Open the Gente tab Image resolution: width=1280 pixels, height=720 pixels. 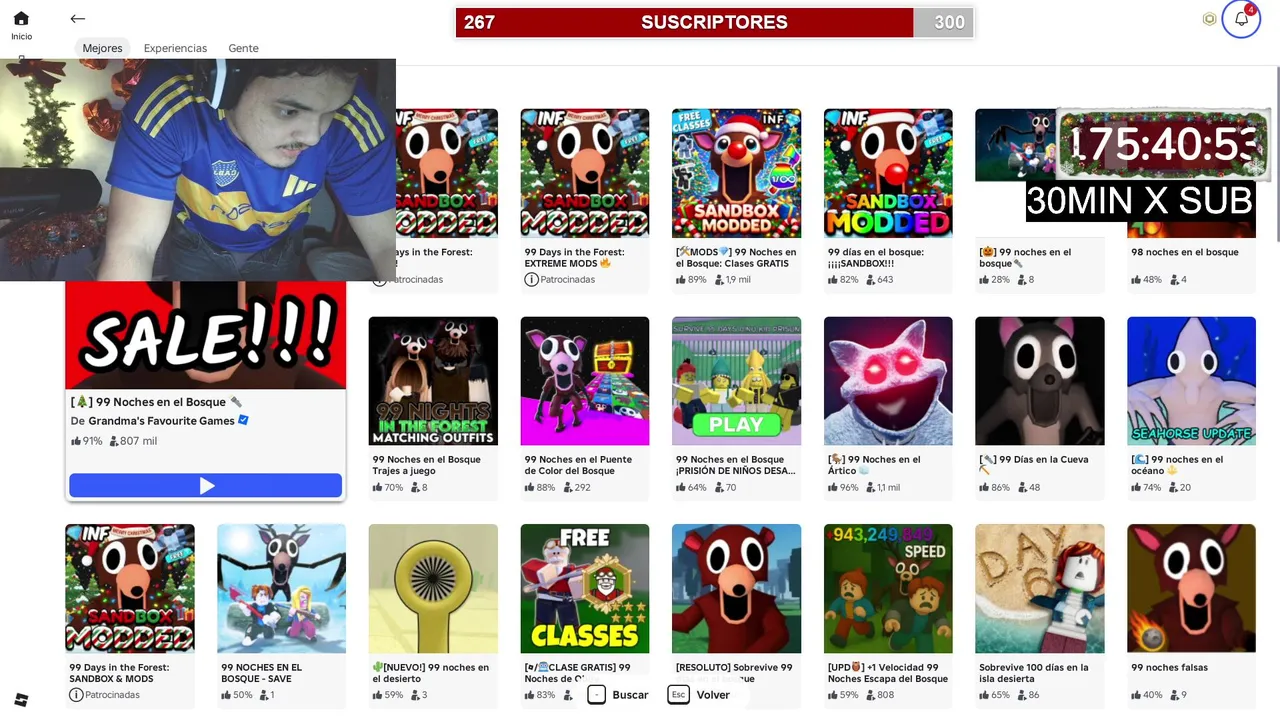tap(243, 48)
